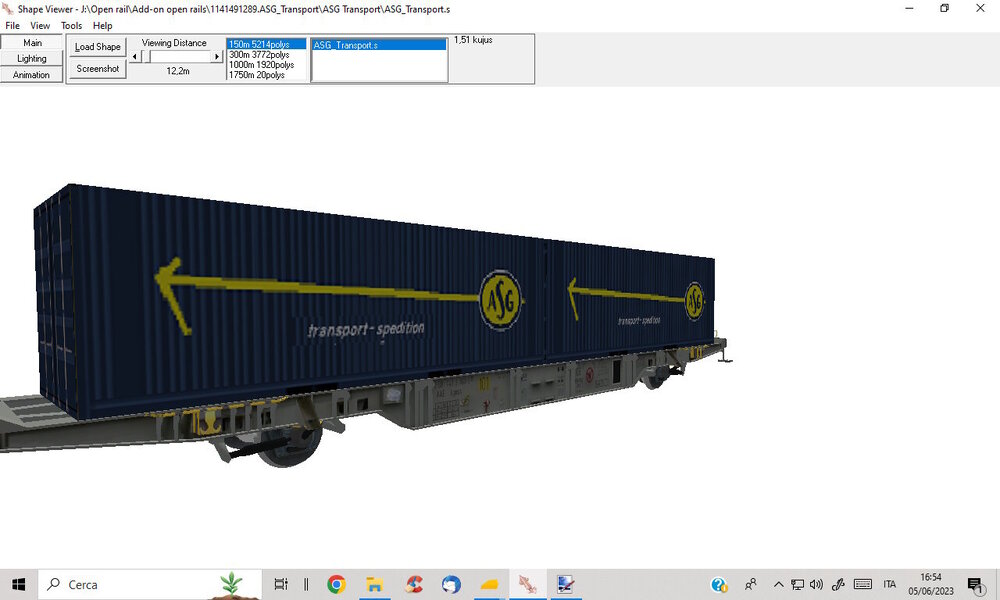This screenshot has width=1000, height=600.
Task: Open the clock showing 16:54
Action: tap(931, 584)
